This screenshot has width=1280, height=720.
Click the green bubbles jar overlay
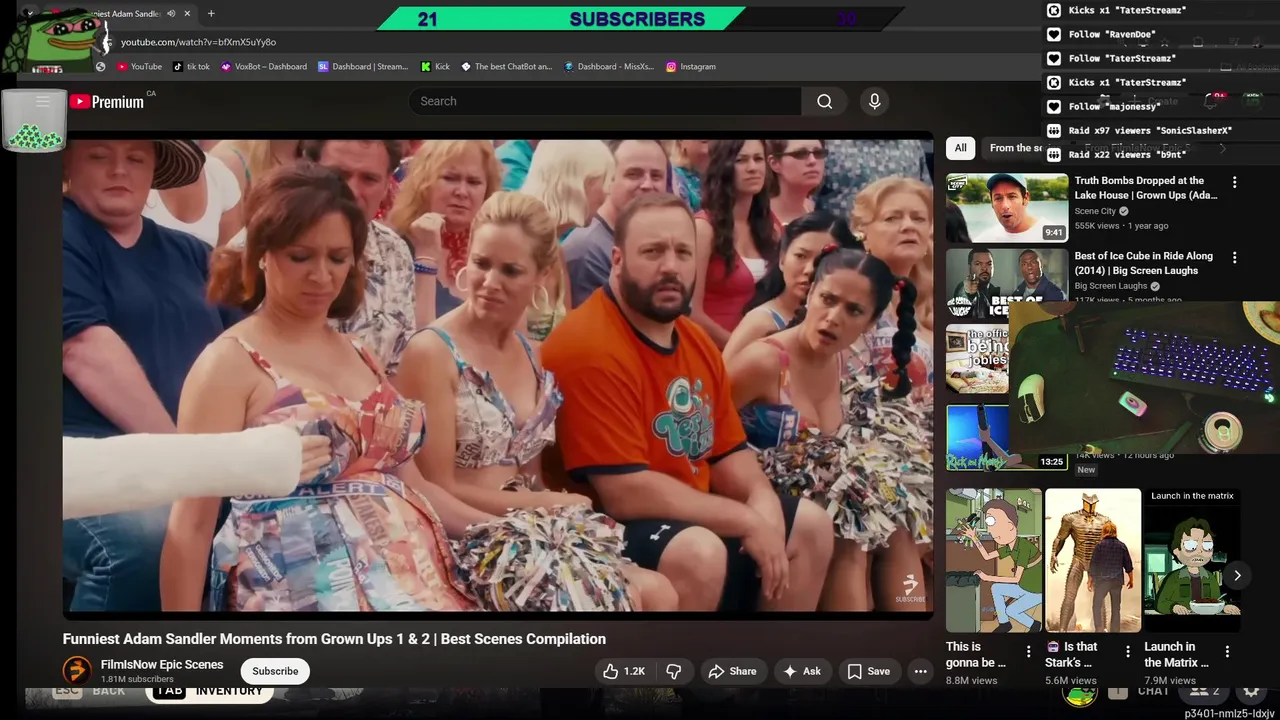35,121
